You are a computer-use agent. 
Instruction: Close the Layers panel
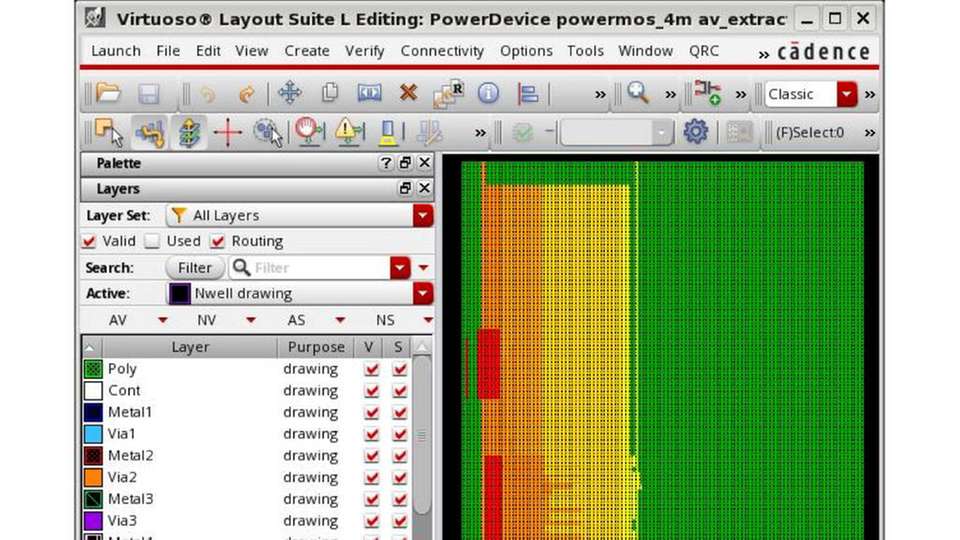424,189
